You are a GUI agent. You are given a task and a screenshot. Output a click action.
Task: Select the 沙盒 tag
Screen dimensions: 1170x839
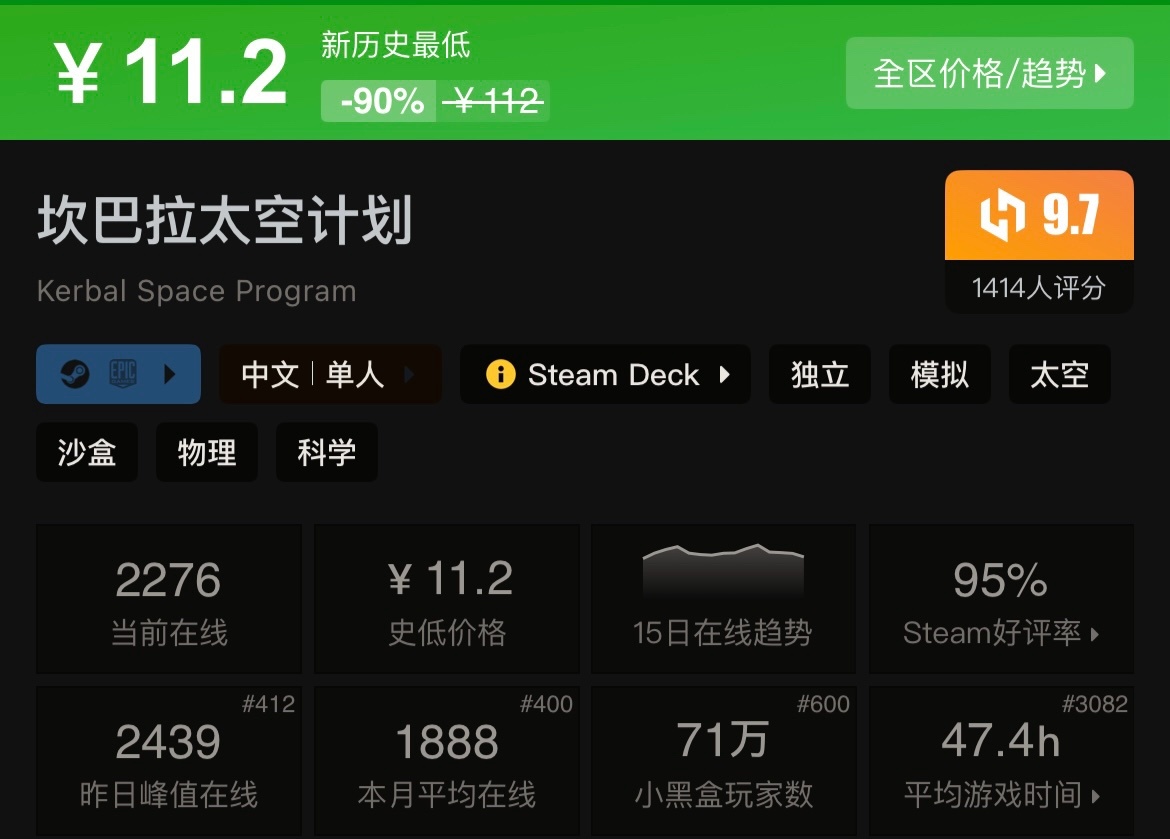87,452
